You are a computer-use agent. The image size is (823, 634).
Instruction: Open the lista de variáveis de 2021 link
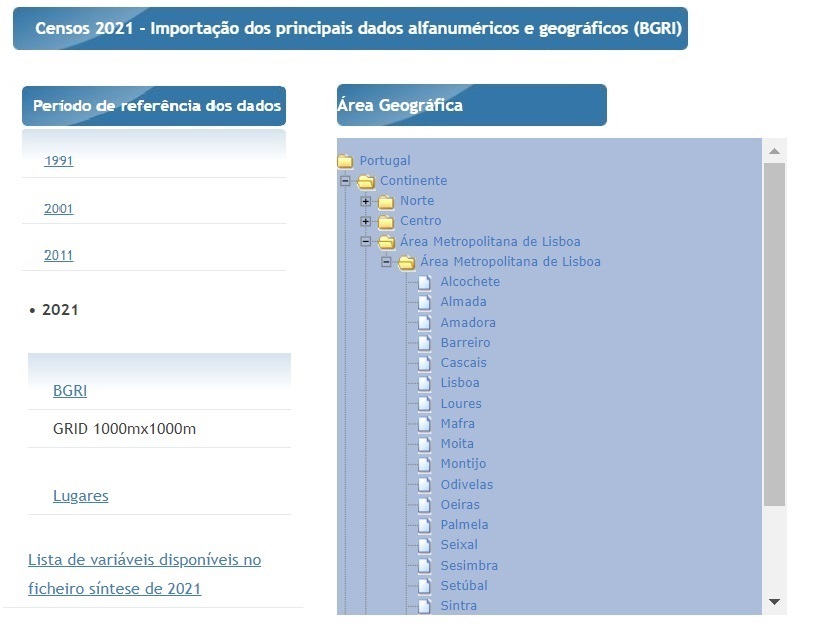(x=143, y=559)
